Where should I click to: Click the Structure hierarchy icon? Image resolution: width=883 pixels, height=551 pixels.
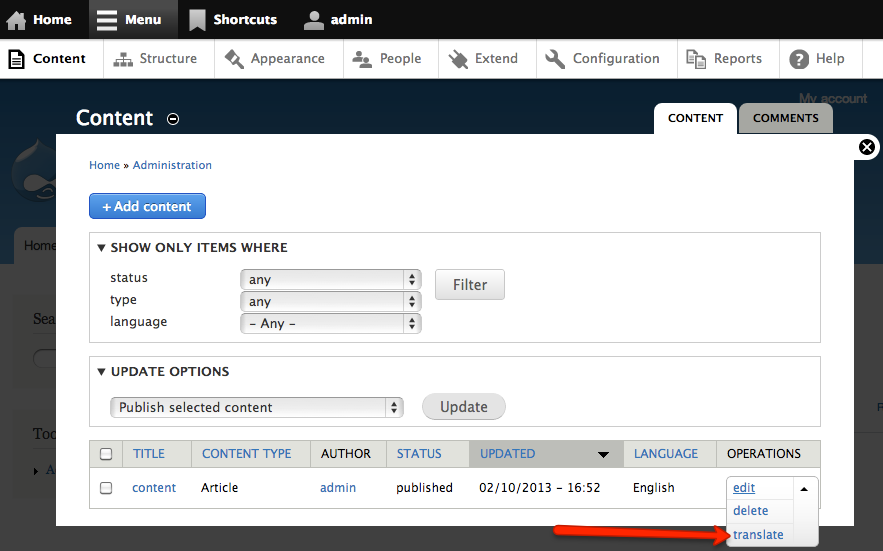[123, 59]
